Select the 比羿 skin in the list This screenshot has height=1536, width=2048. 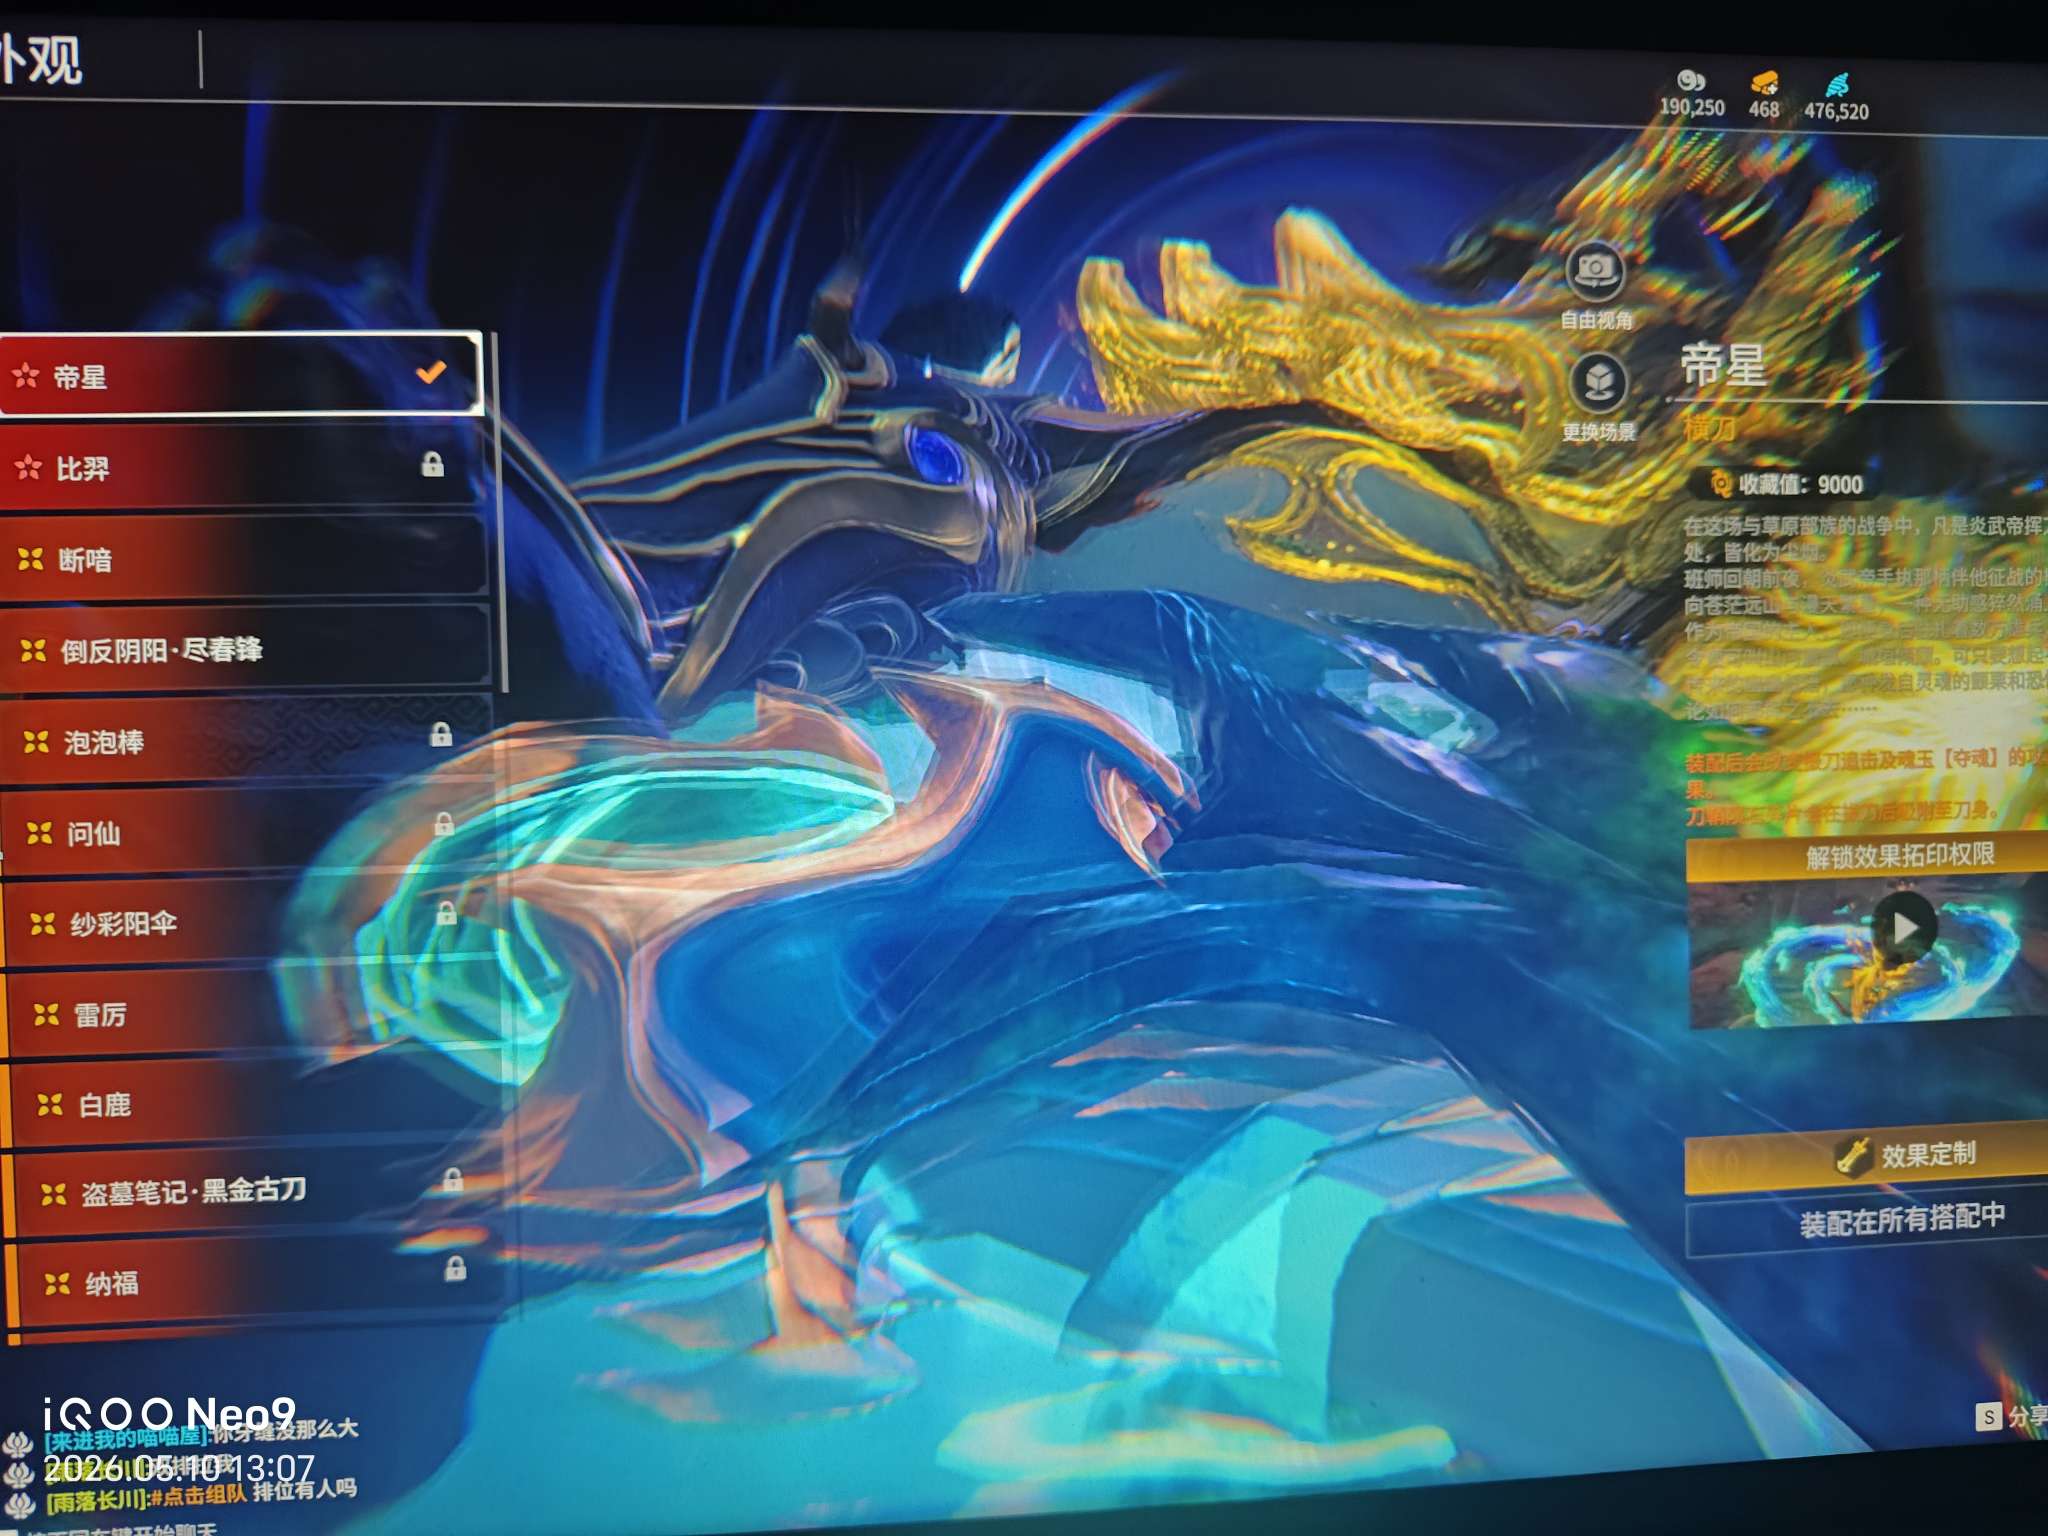point(243,466)
